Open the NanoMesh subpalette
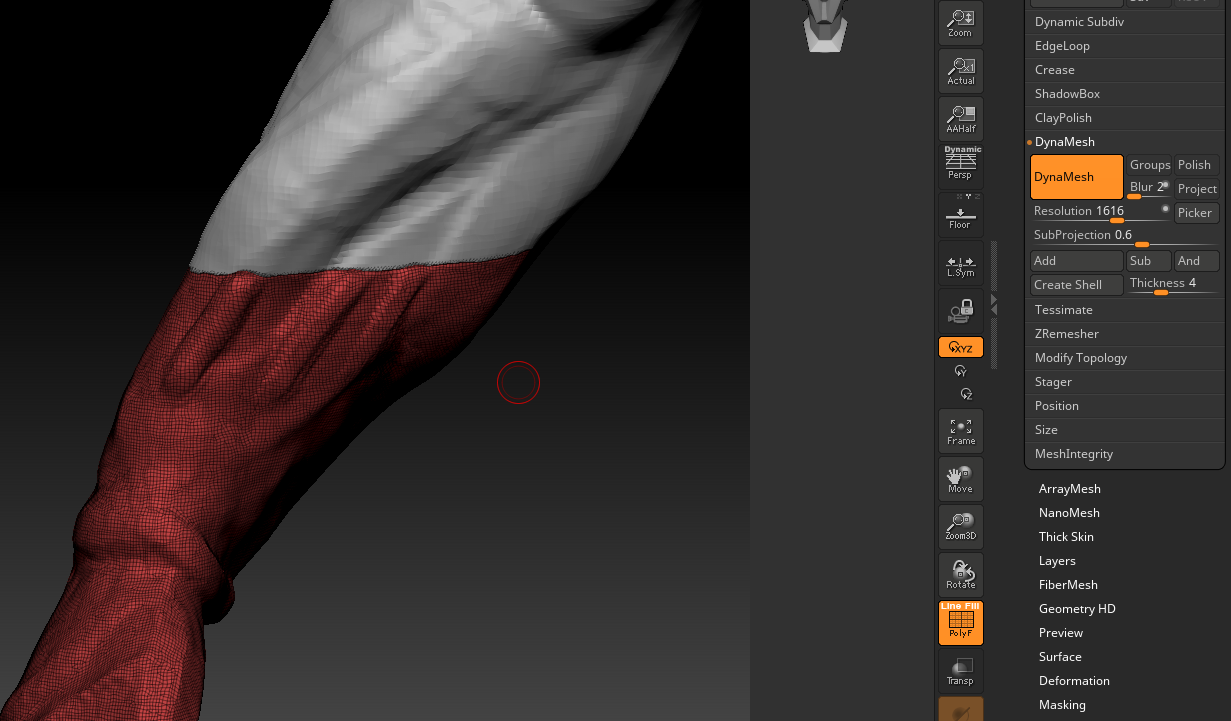Screen dimensions: 1231x721 (x=1069, y=513)
